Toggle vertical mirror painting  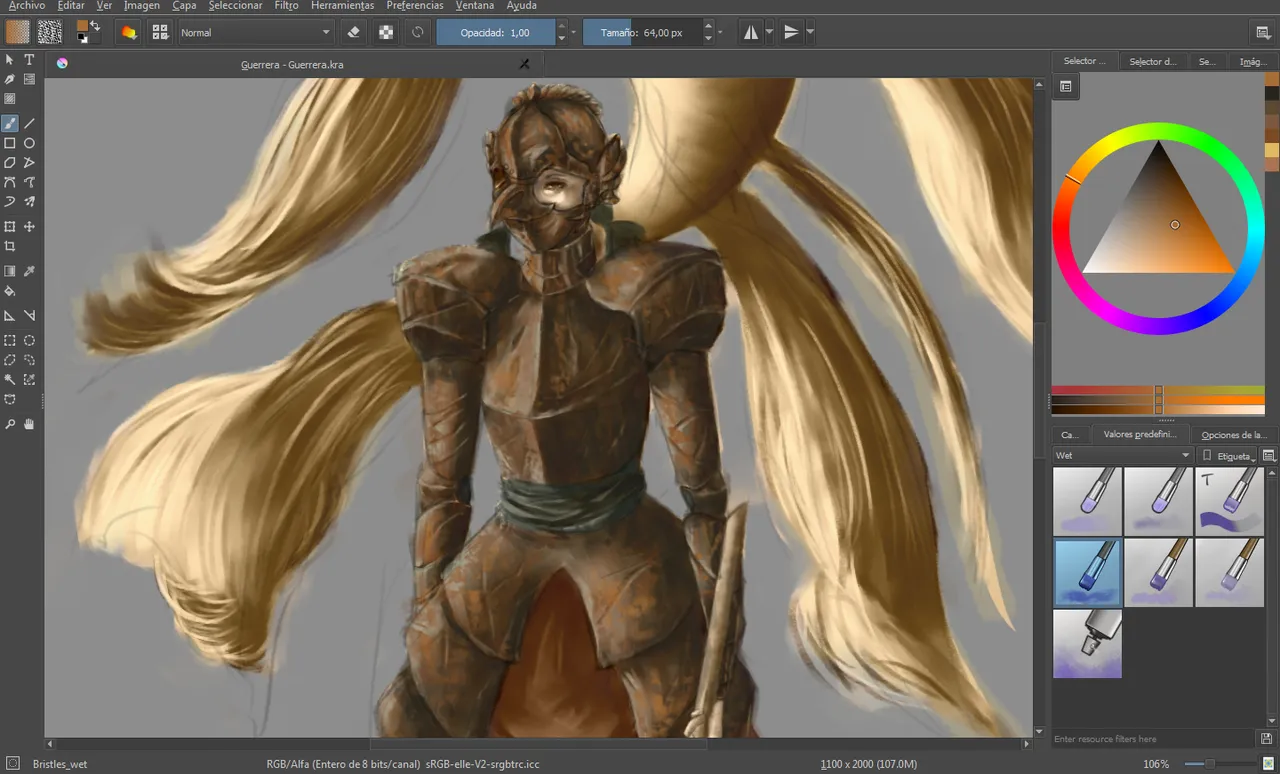pyautogui.click(x=791, y=32)
